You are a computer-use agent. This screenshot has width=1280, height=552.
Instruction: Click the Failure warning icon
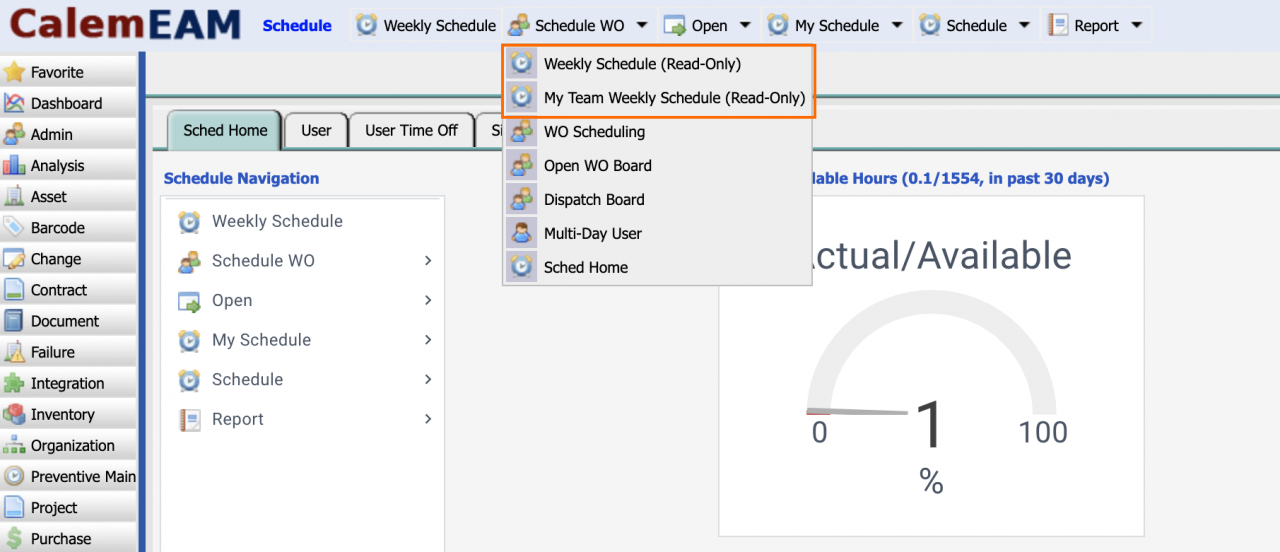click(x=14, y=352)
